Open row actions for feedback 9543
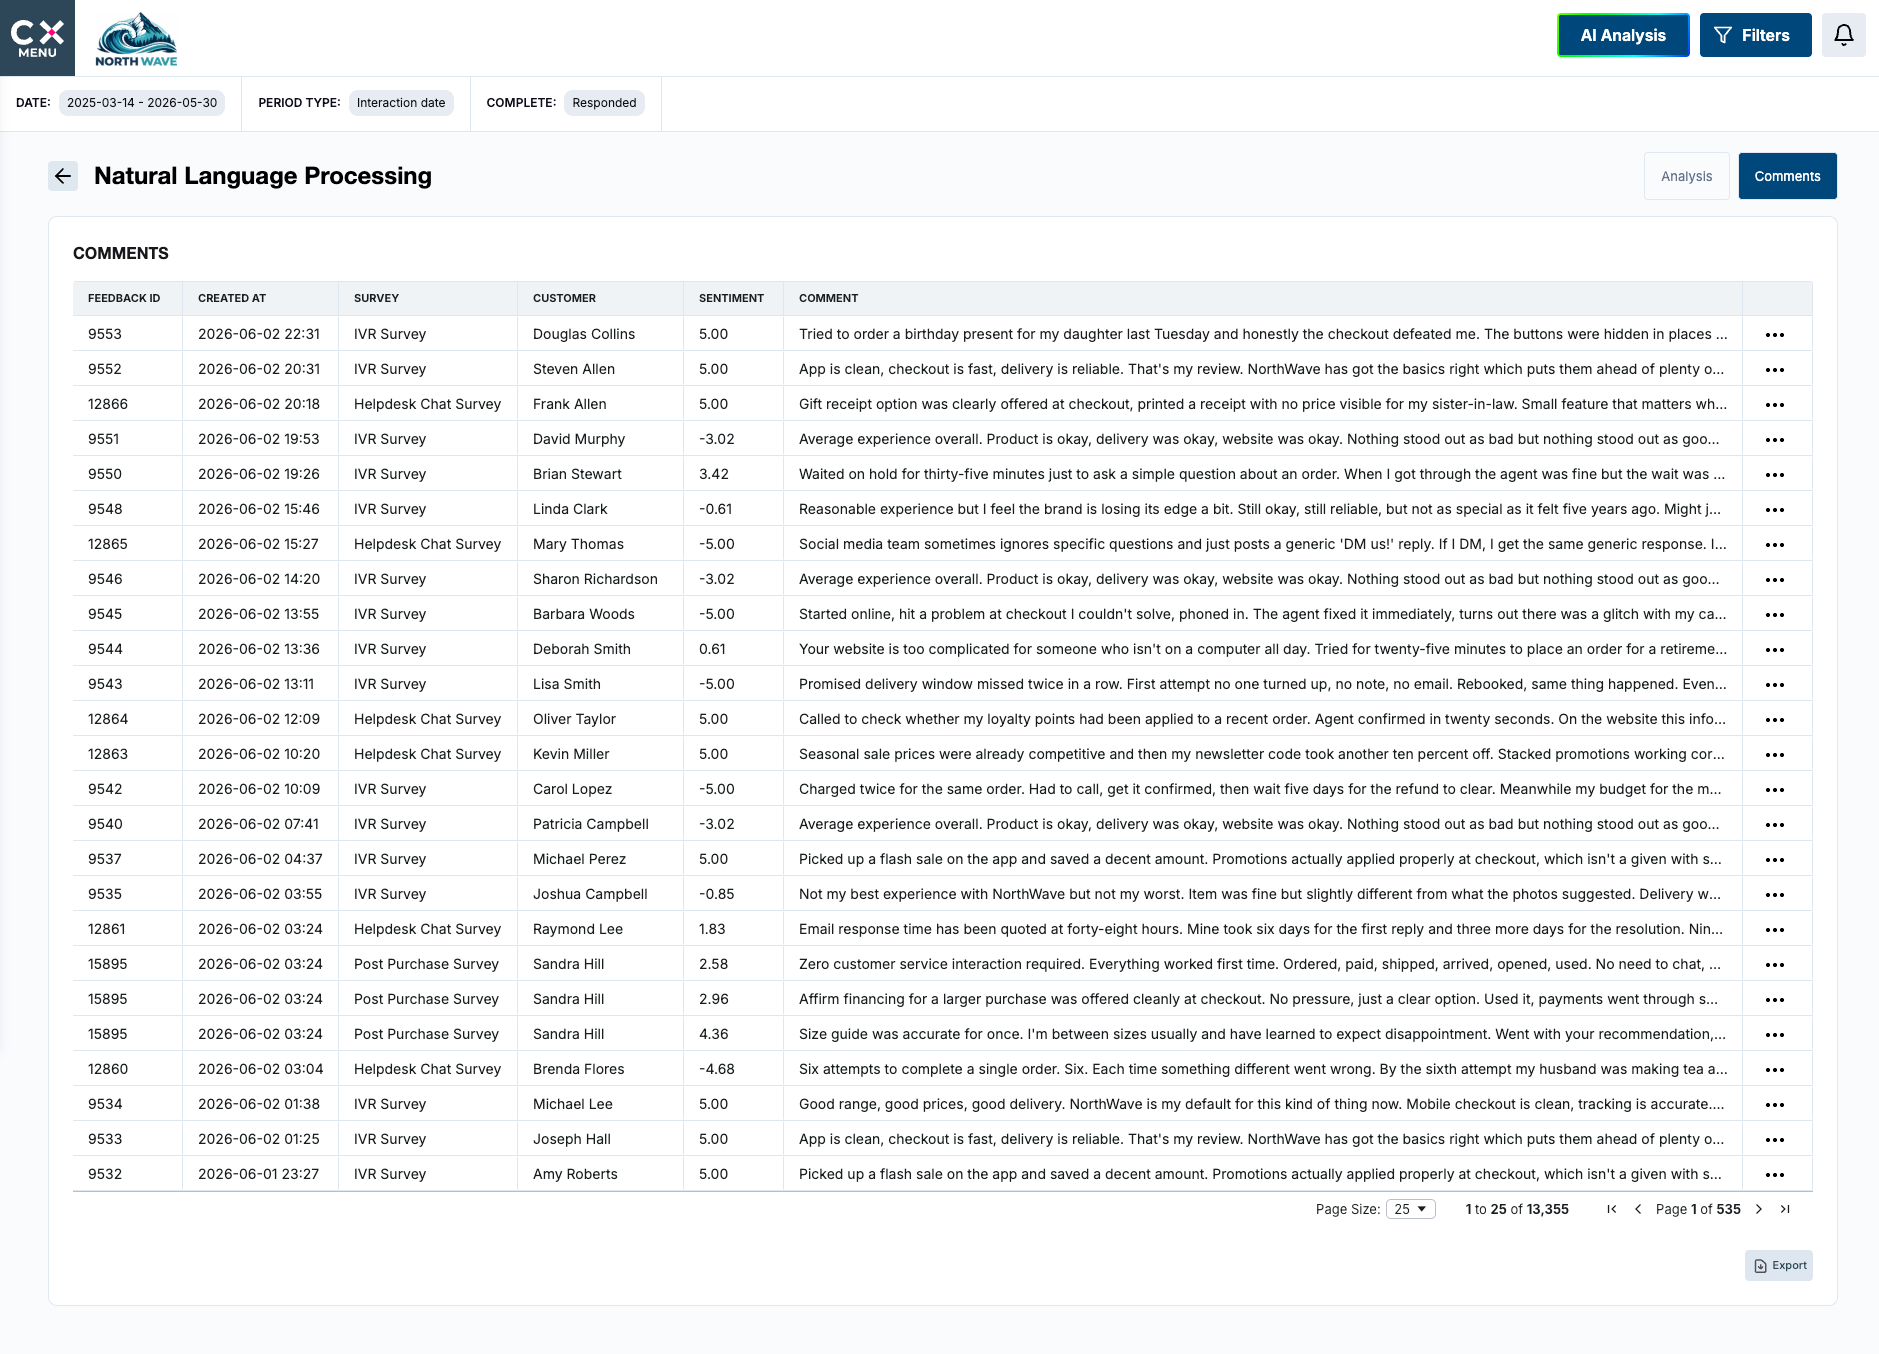 pos(1775,685)
